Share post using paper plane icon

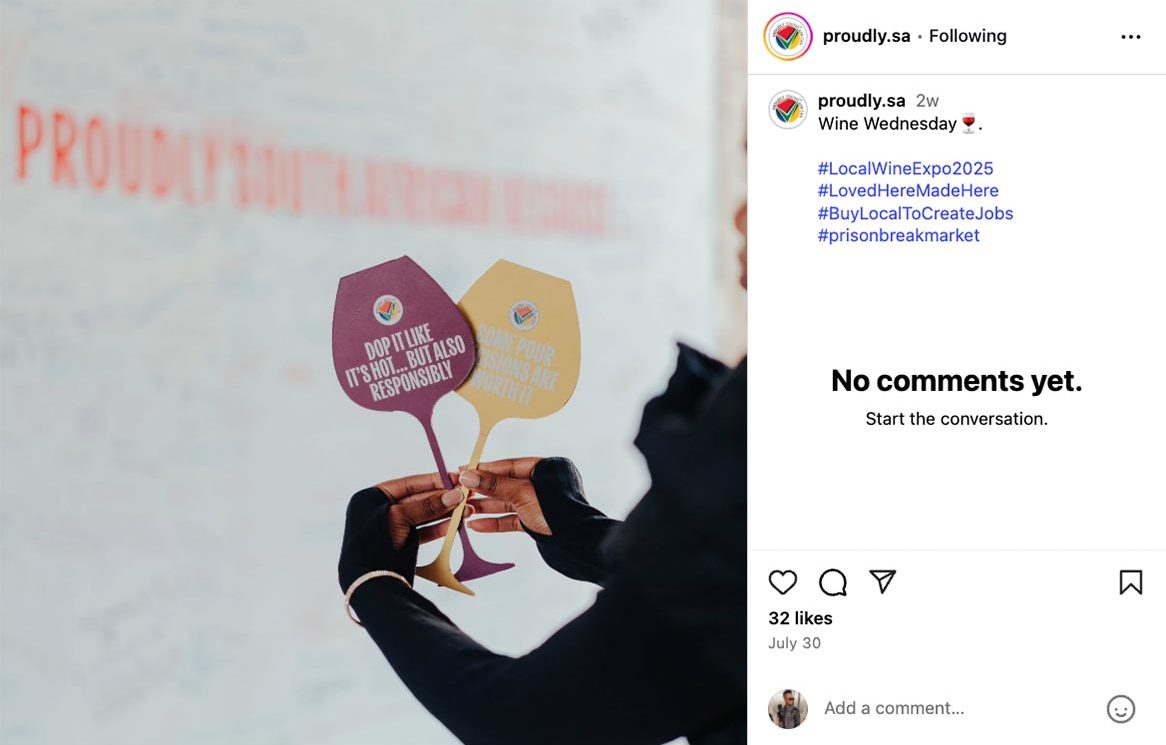883,581
